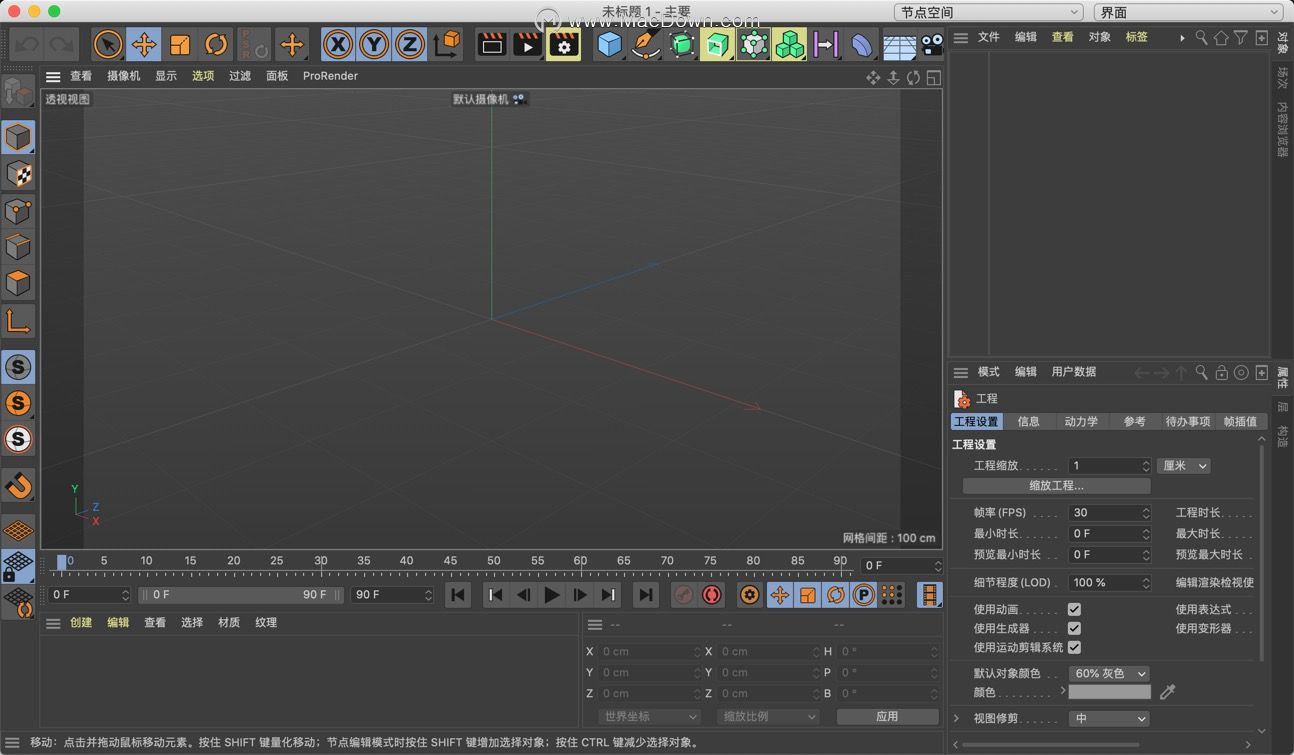The image size is (1294, 755).
Task: Toggle Y axis lock
Action: [x=374, y=44]
